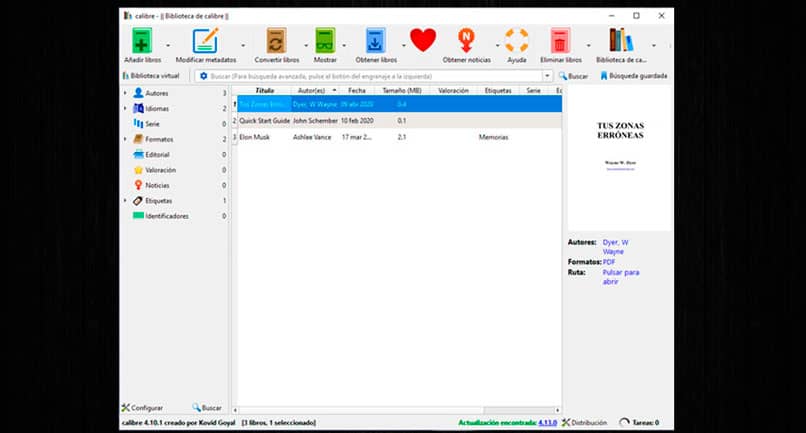Select Valoración in tag browser
Image resolution: width=806 pixels, height=433 pixels.
click(160, 170)
